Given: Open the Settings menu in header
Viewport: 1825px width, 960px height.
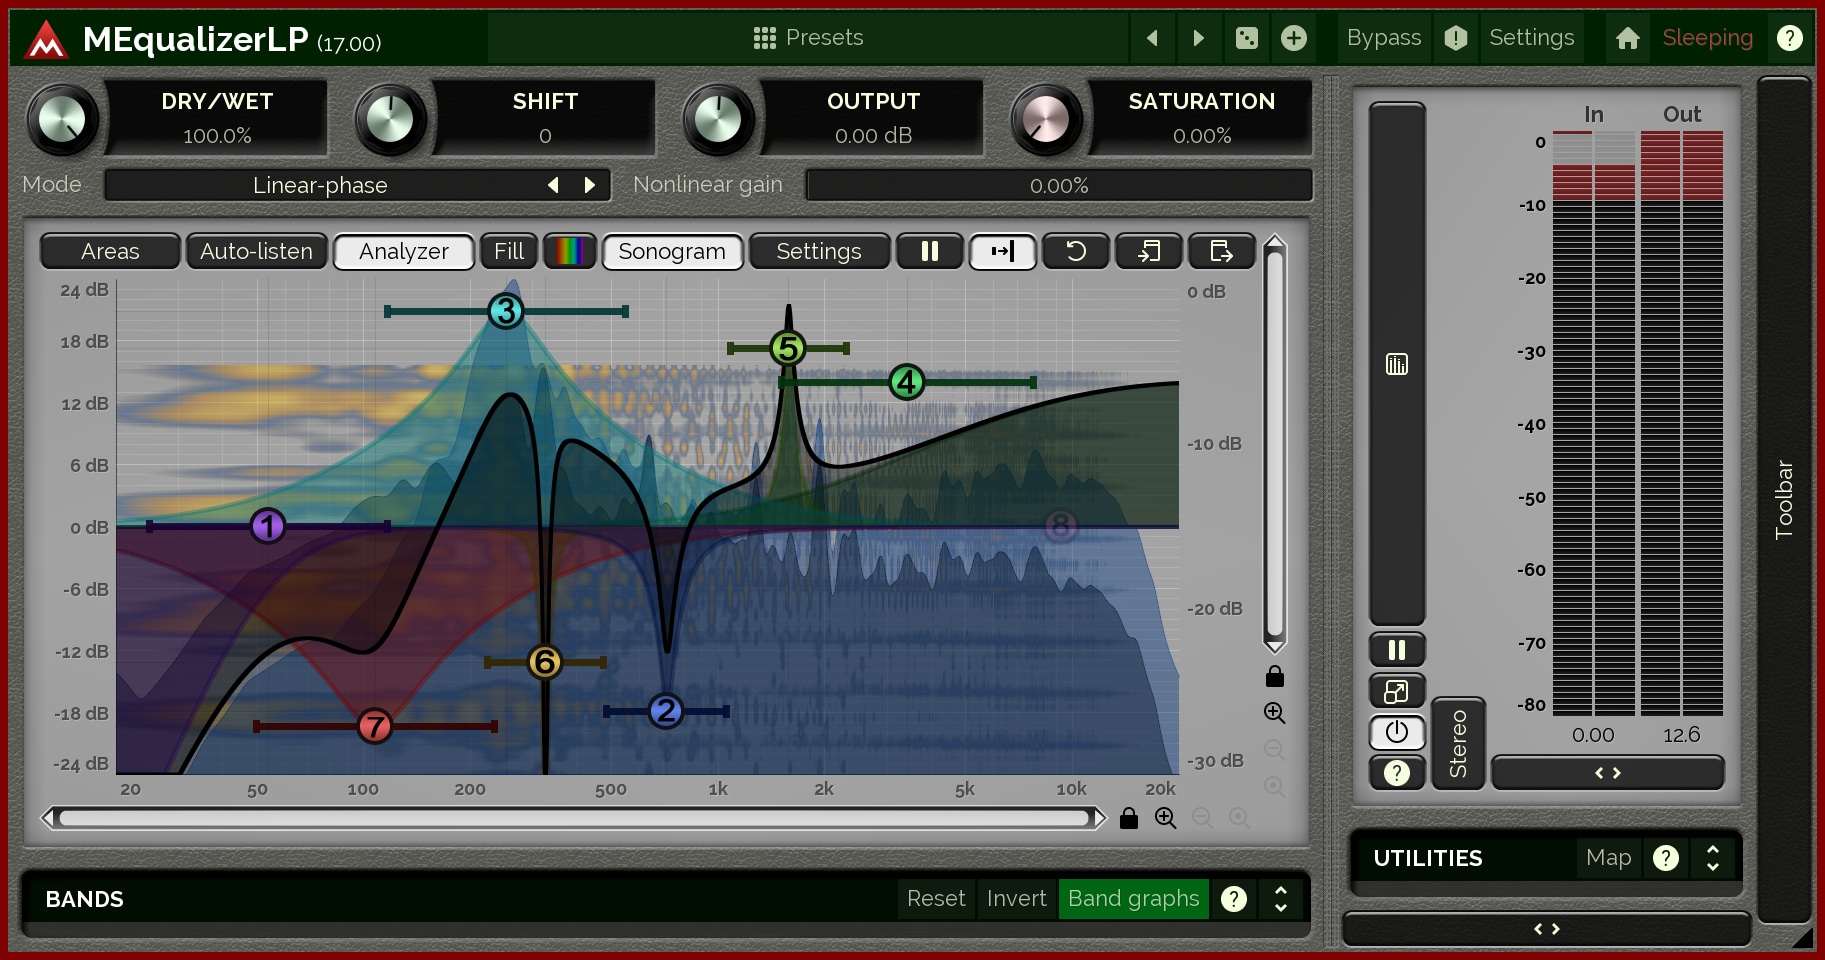Looking at the screenshot, I should pyautogui.click(x=1530, y=38).
